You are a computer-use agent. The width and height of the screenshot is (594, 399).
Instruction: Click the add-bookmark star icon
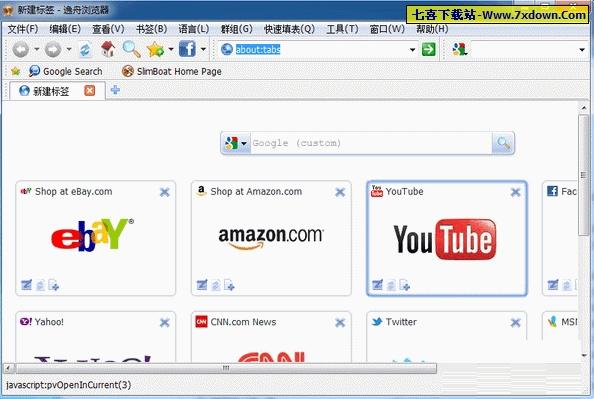pos(156,49)
